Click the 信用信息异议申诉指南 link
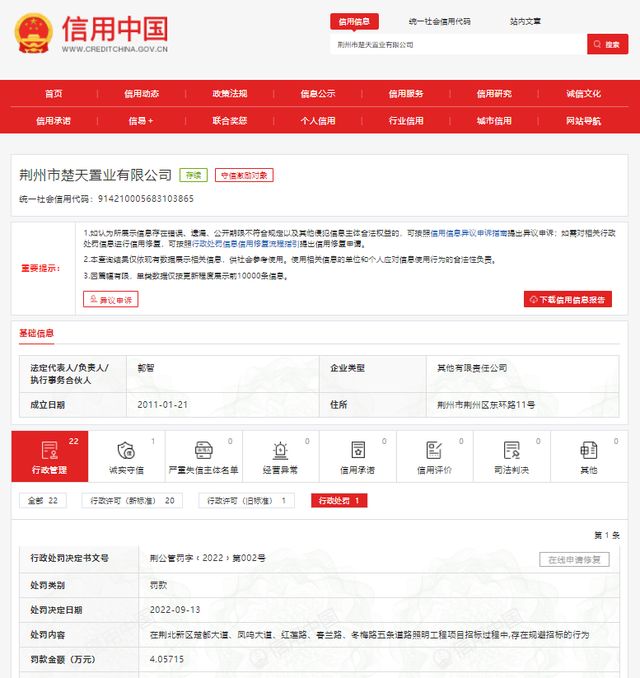This screenshot has width=640, height=678. click(469, 233)
